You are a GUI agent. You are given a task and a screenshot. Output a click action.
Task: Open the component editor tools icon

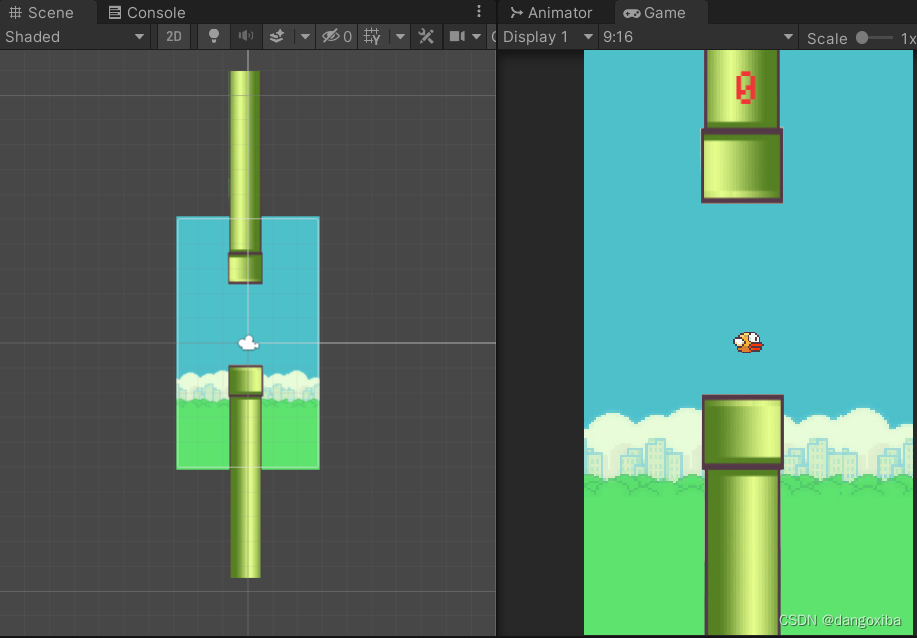click(426, 37)
